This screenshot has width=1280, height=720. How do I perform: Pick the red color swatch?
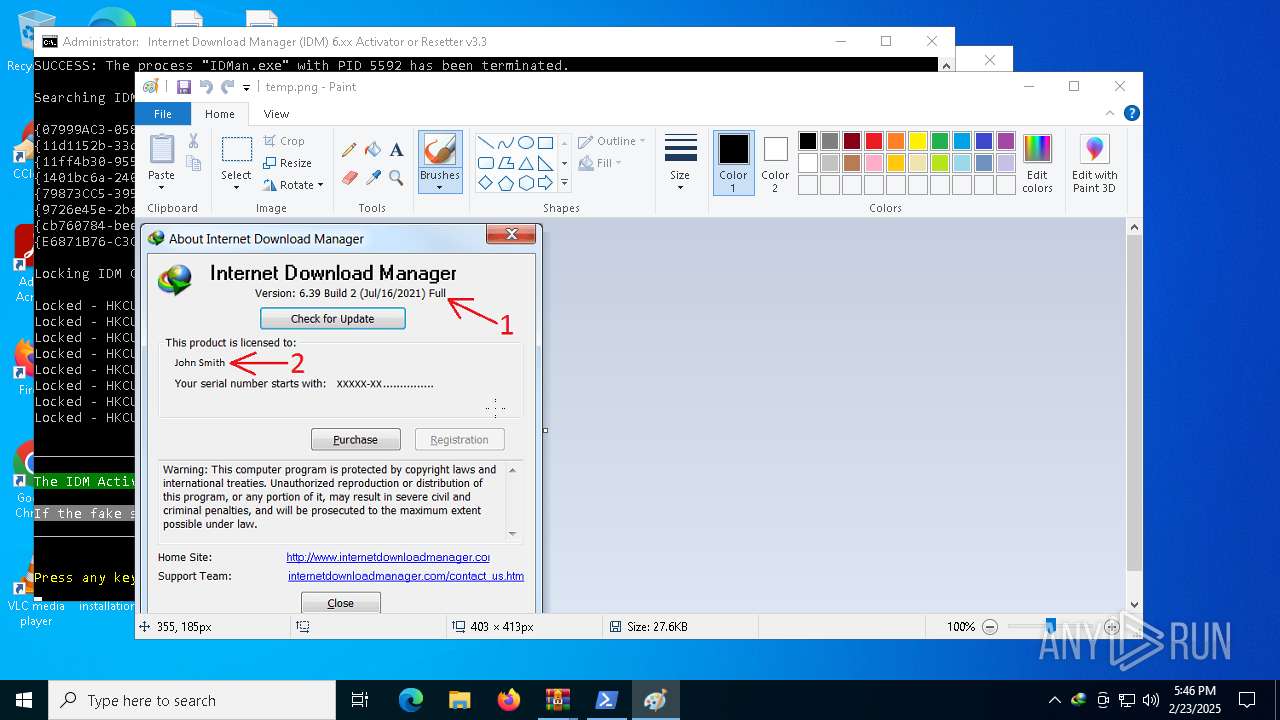874,141
